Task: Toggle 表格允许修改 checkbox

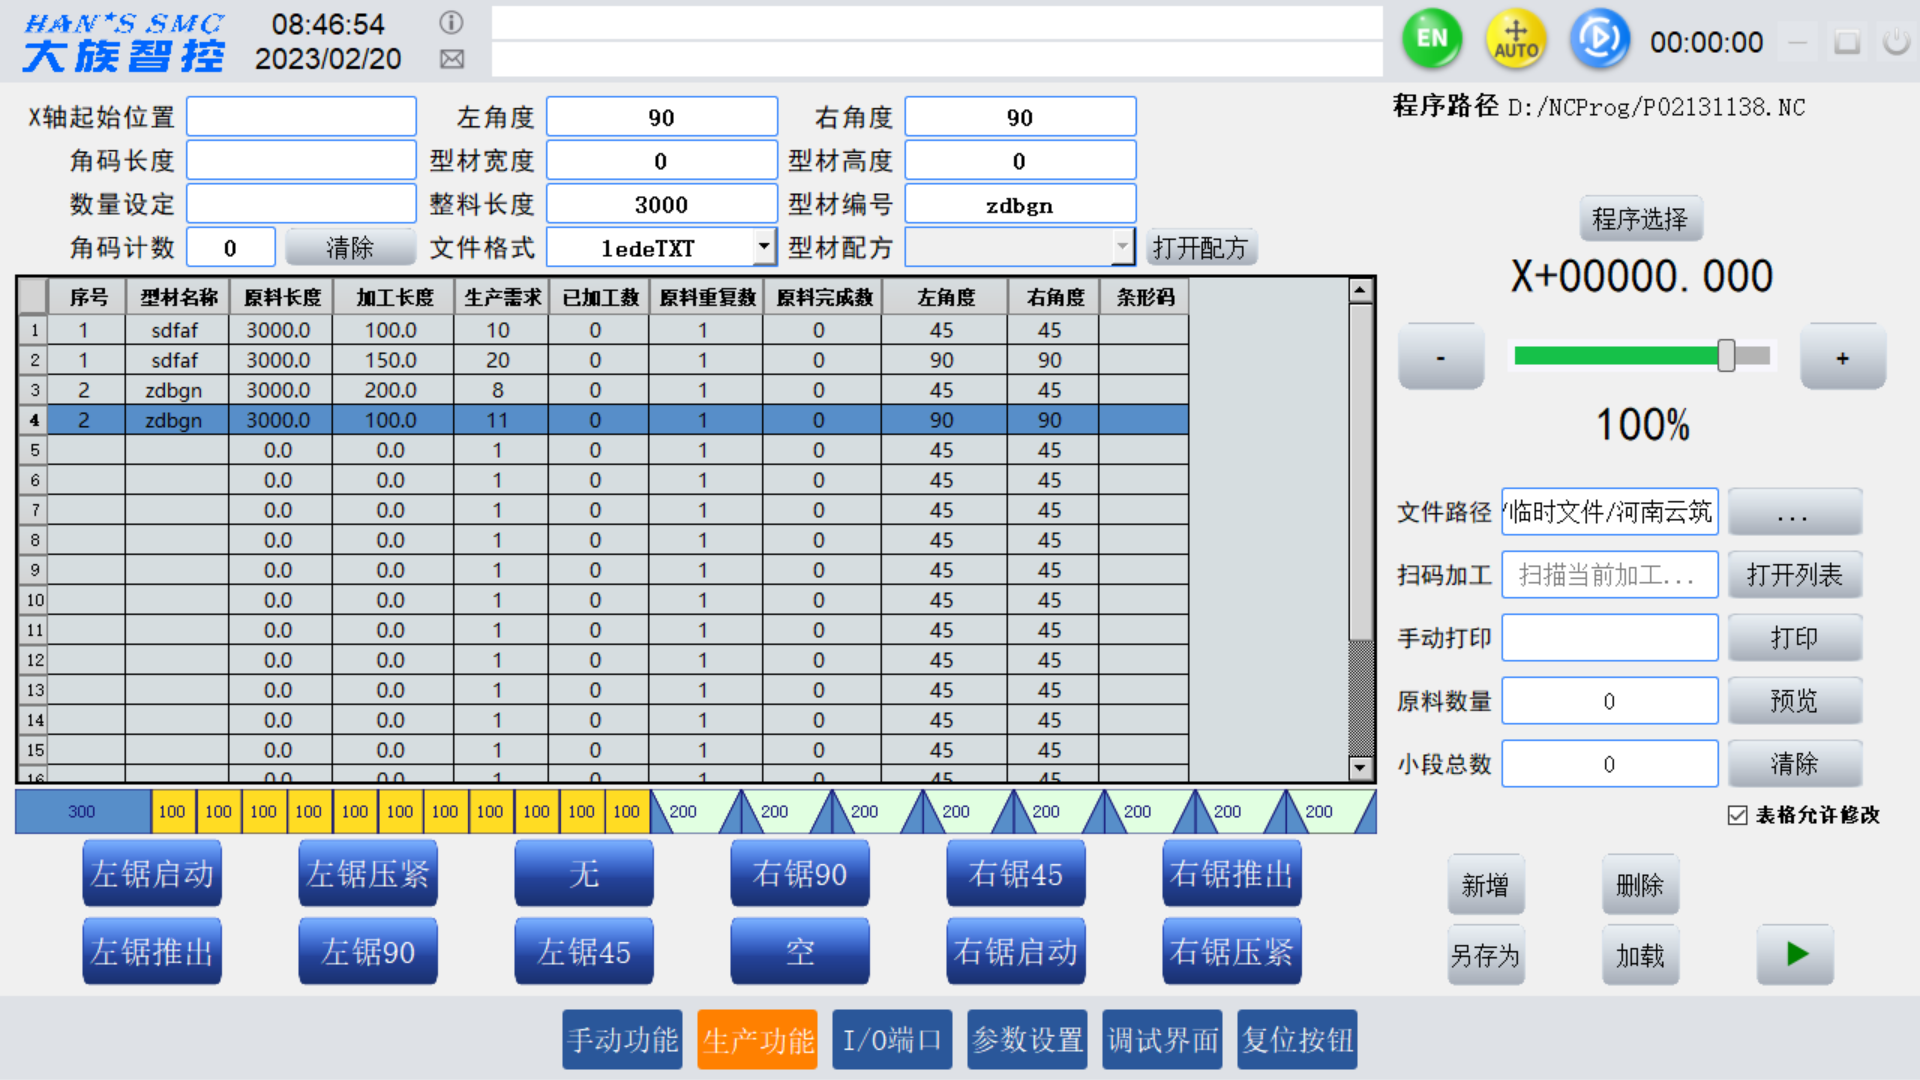Action: pyautogui.click(x=1737, y=815)
